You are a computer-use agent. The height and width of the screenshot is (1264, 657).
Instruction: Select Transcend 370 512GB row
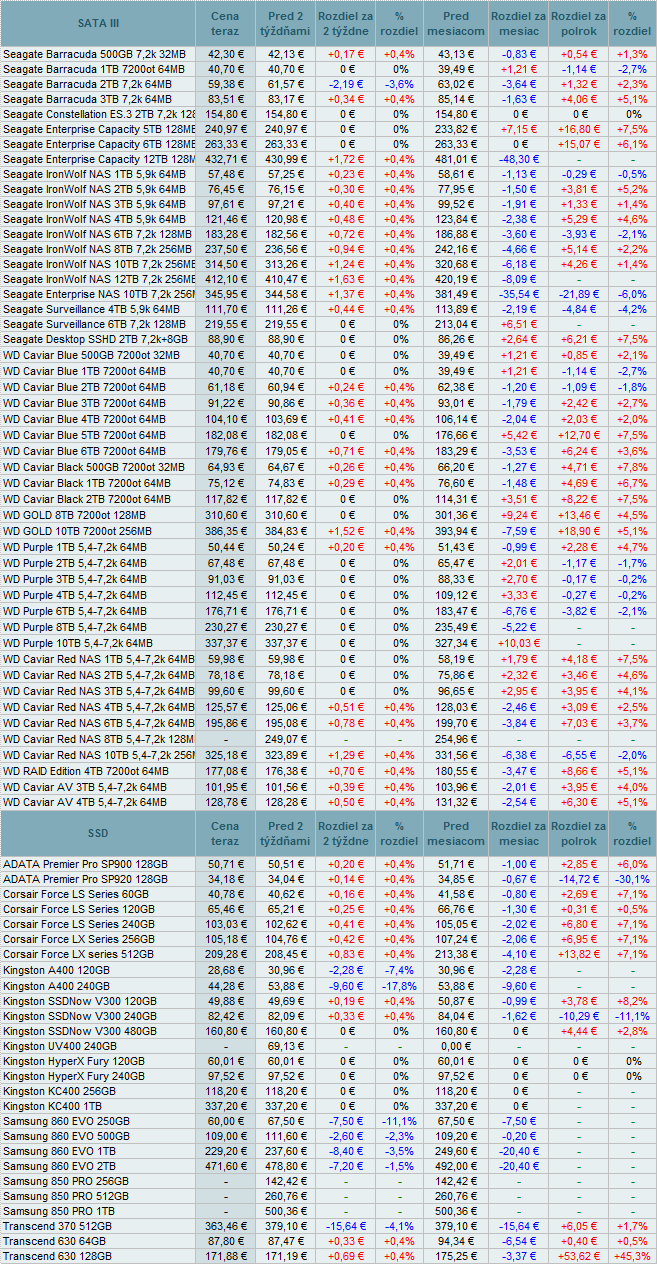[328, 1226]
